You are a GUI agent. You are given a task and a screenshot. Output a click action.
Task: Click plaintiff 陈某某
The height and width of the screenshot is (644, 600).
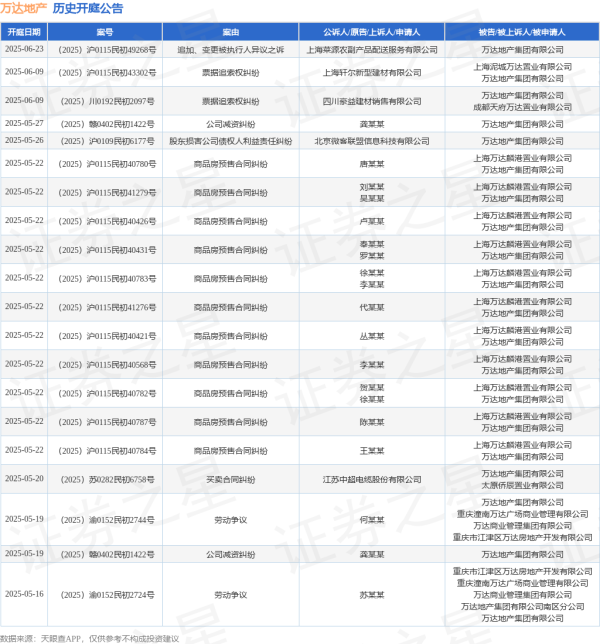click(372, 422)
